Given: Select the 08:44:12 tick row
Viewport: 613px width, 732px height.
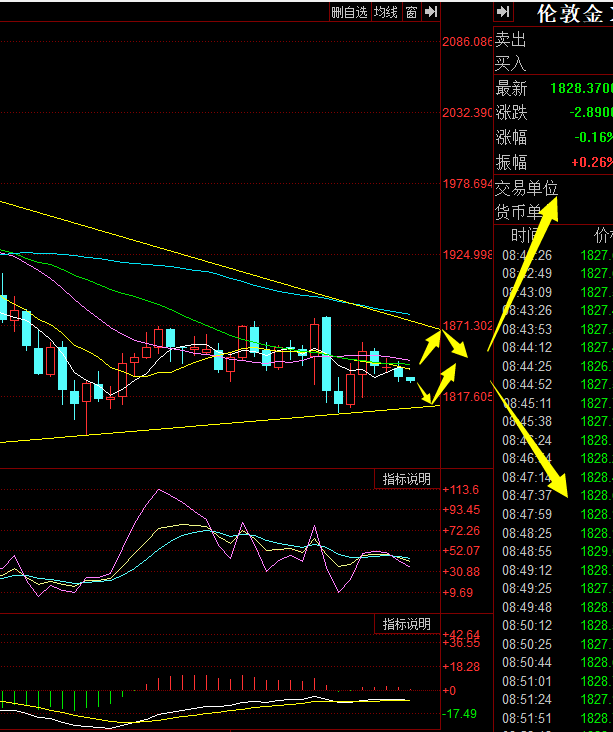Looking at the screenshot, I should [x=553, y=347].
